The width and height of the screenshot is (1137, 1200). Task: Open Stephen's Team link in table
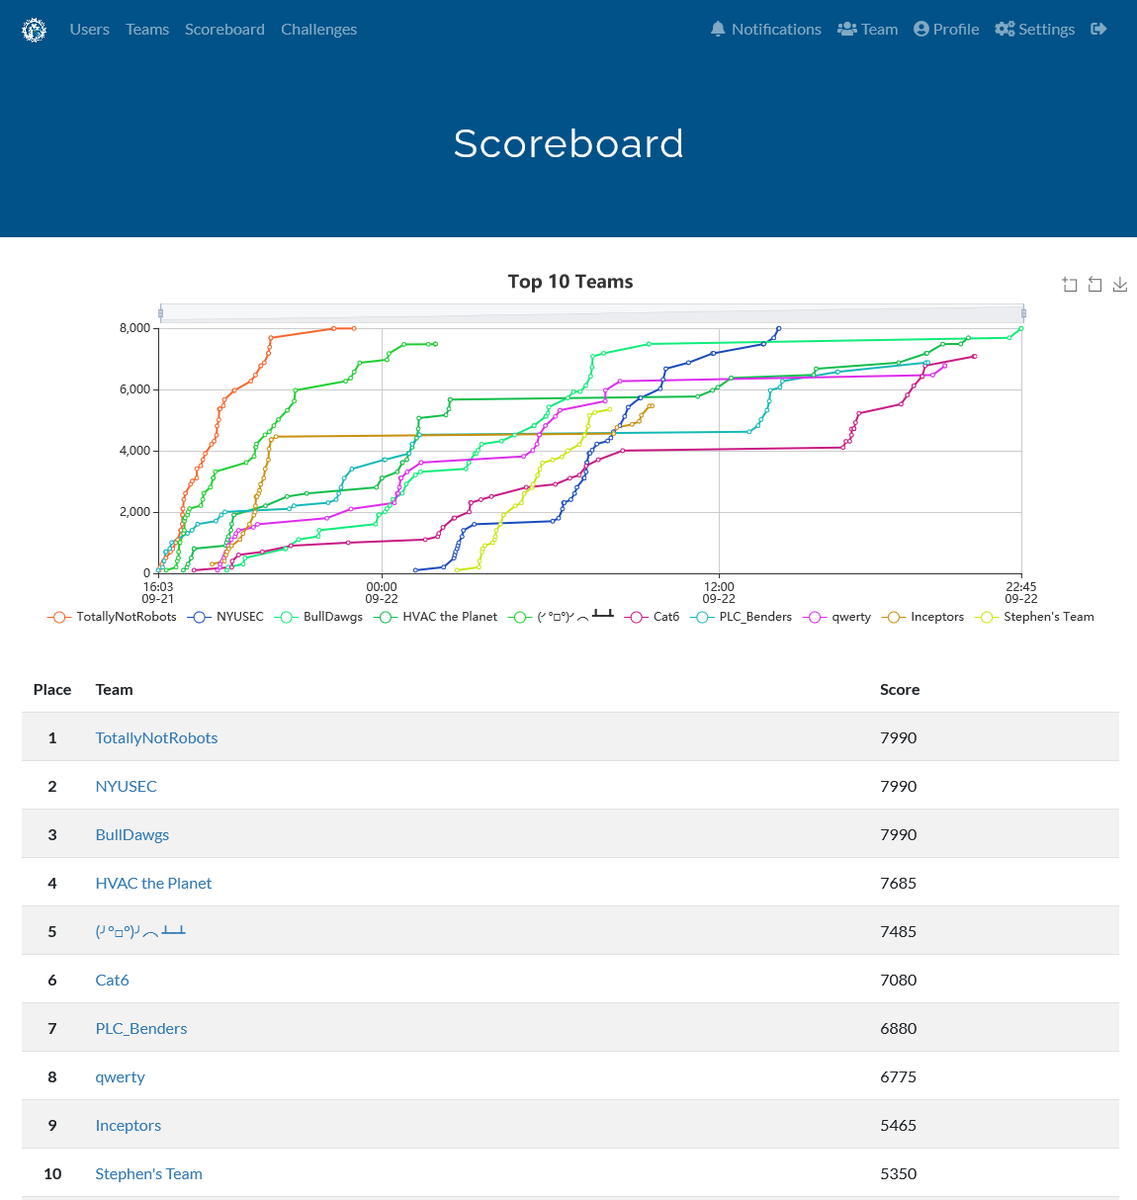click(x=148, y=1174)
